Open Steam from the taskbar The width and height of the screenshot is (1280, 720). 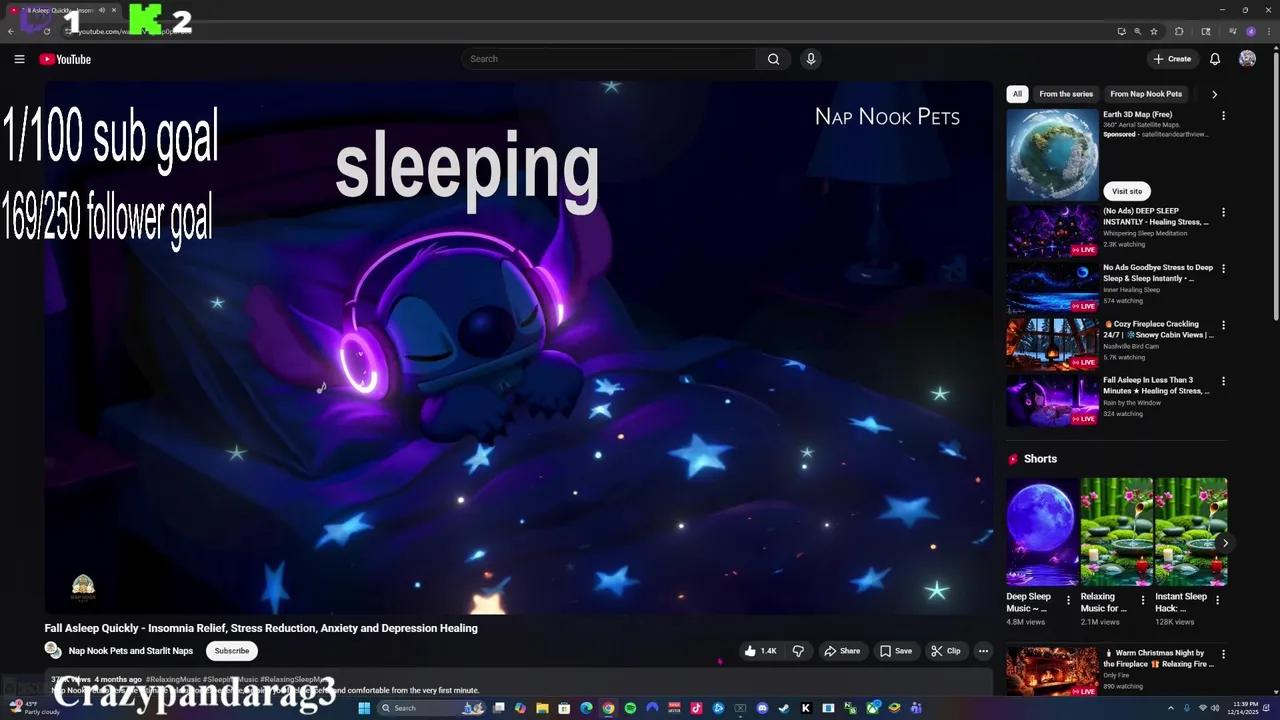click(784, 708)
